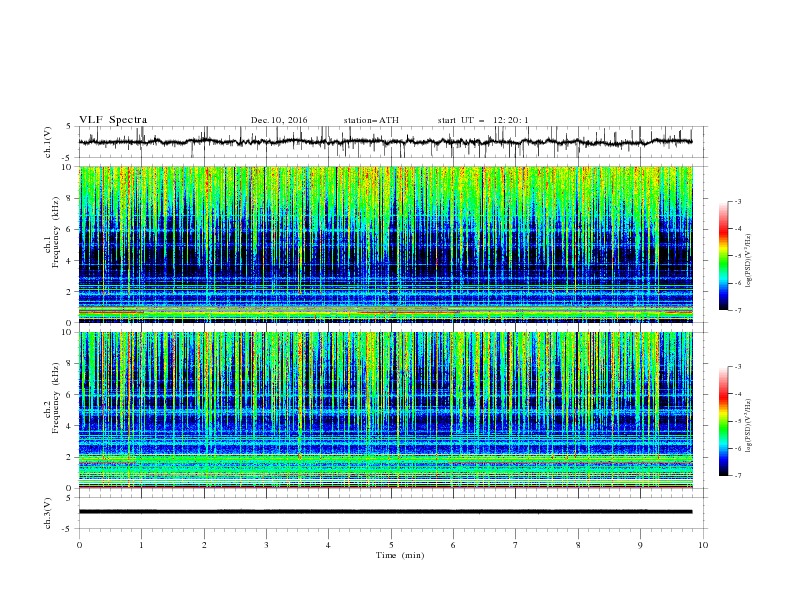
Task: Select the ch.1 spectrogram color scale bar
Action: pyautogui.click(x=723, y=256)
